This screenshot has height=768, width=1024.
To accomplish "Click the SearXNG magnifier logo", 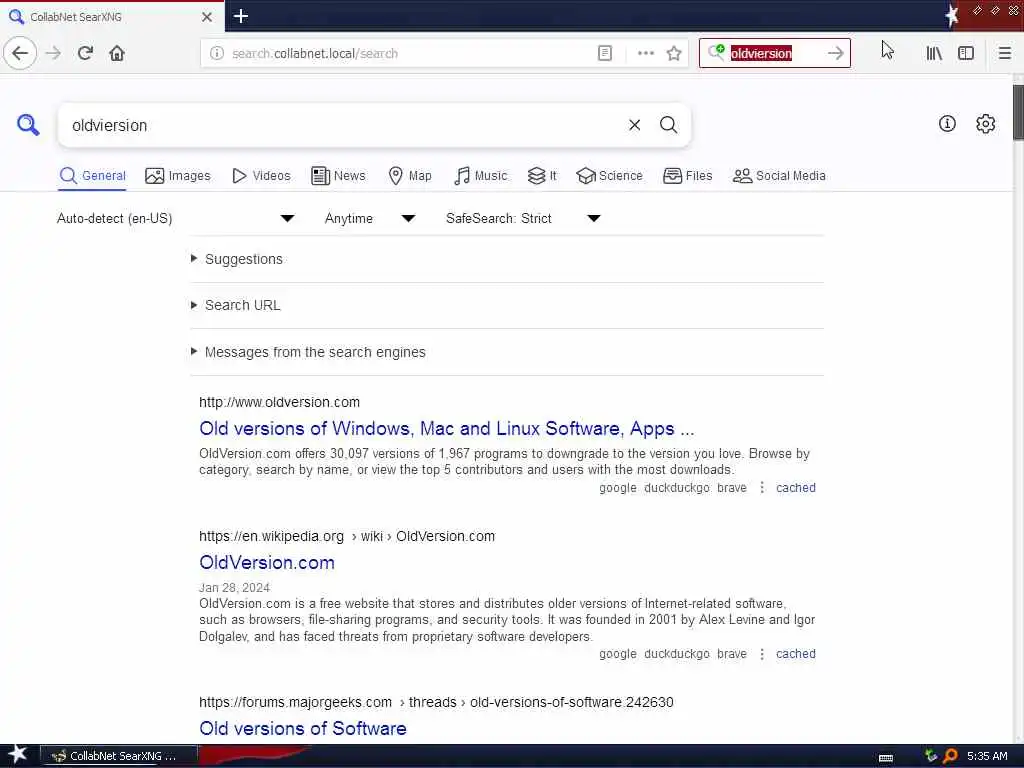I will (x=28, y=124).
